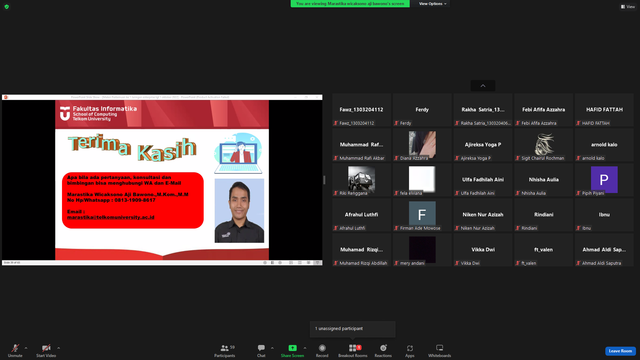Screen dimensions: 640x360
Task: Select Muhammad Rafi Akbar participant tile
Action: click(361, 145)
